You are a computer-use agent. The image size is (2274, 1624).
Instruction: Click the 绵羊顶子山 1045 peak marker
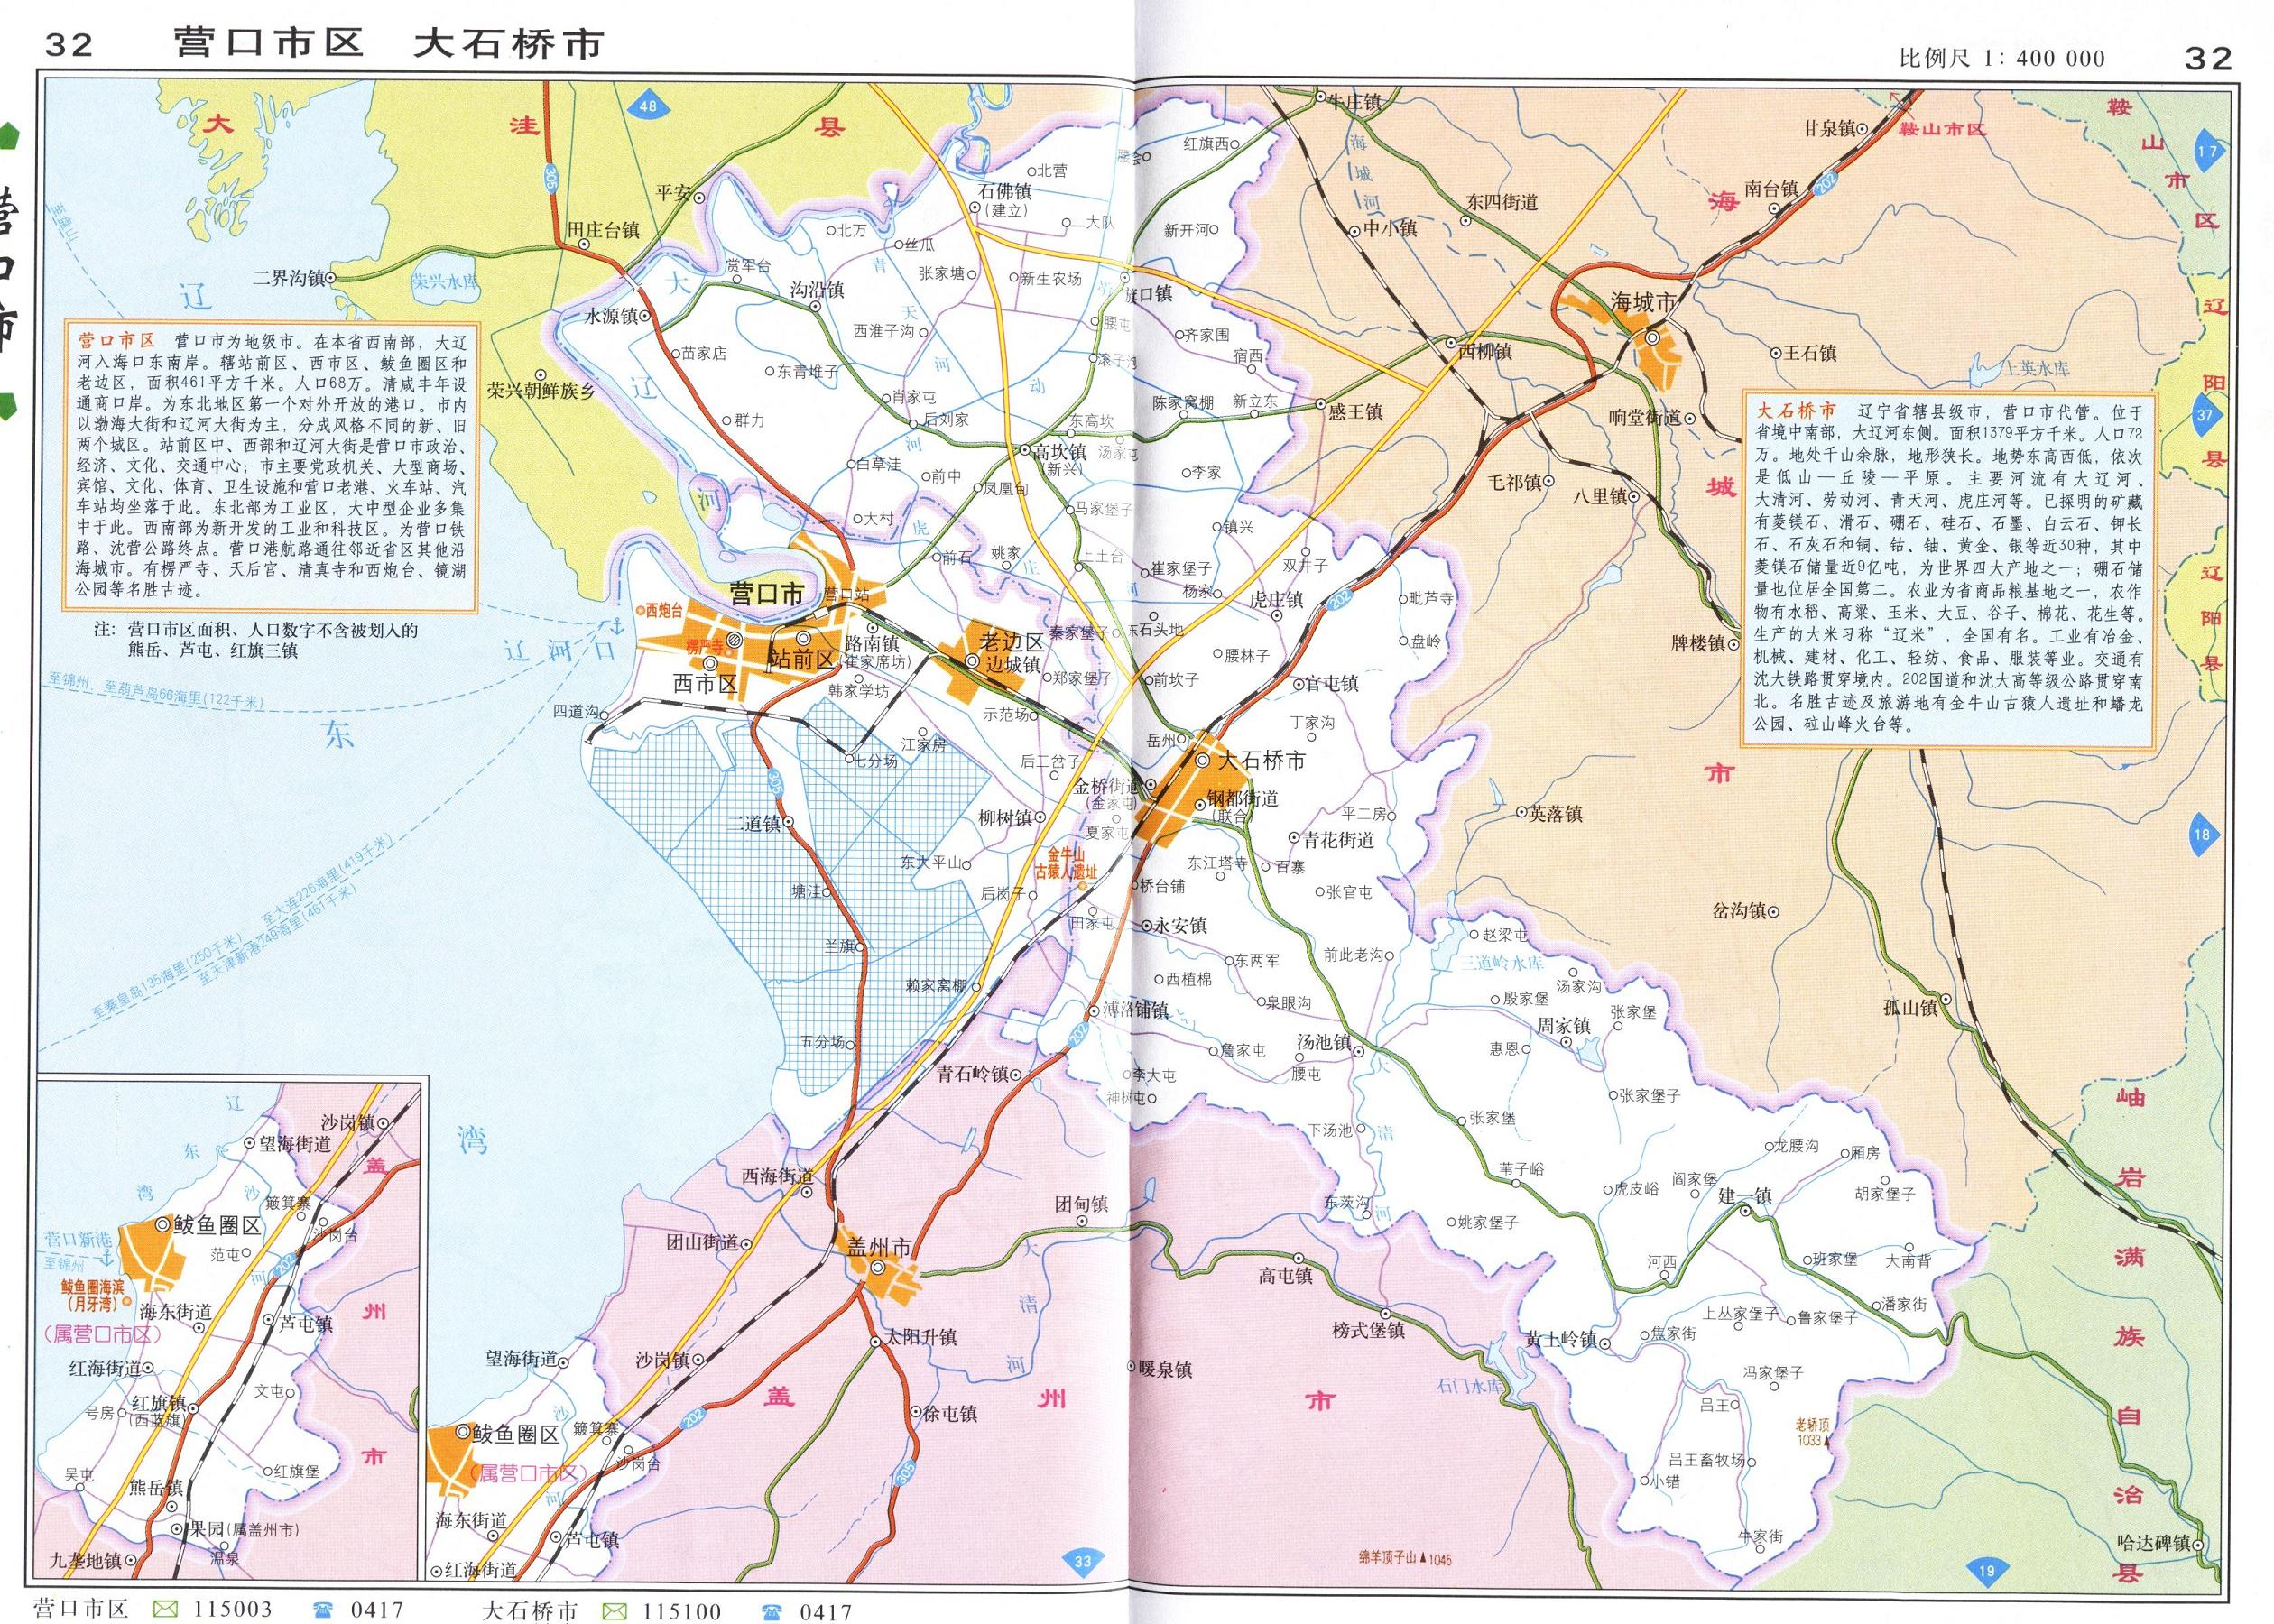click(1422, 1559)
